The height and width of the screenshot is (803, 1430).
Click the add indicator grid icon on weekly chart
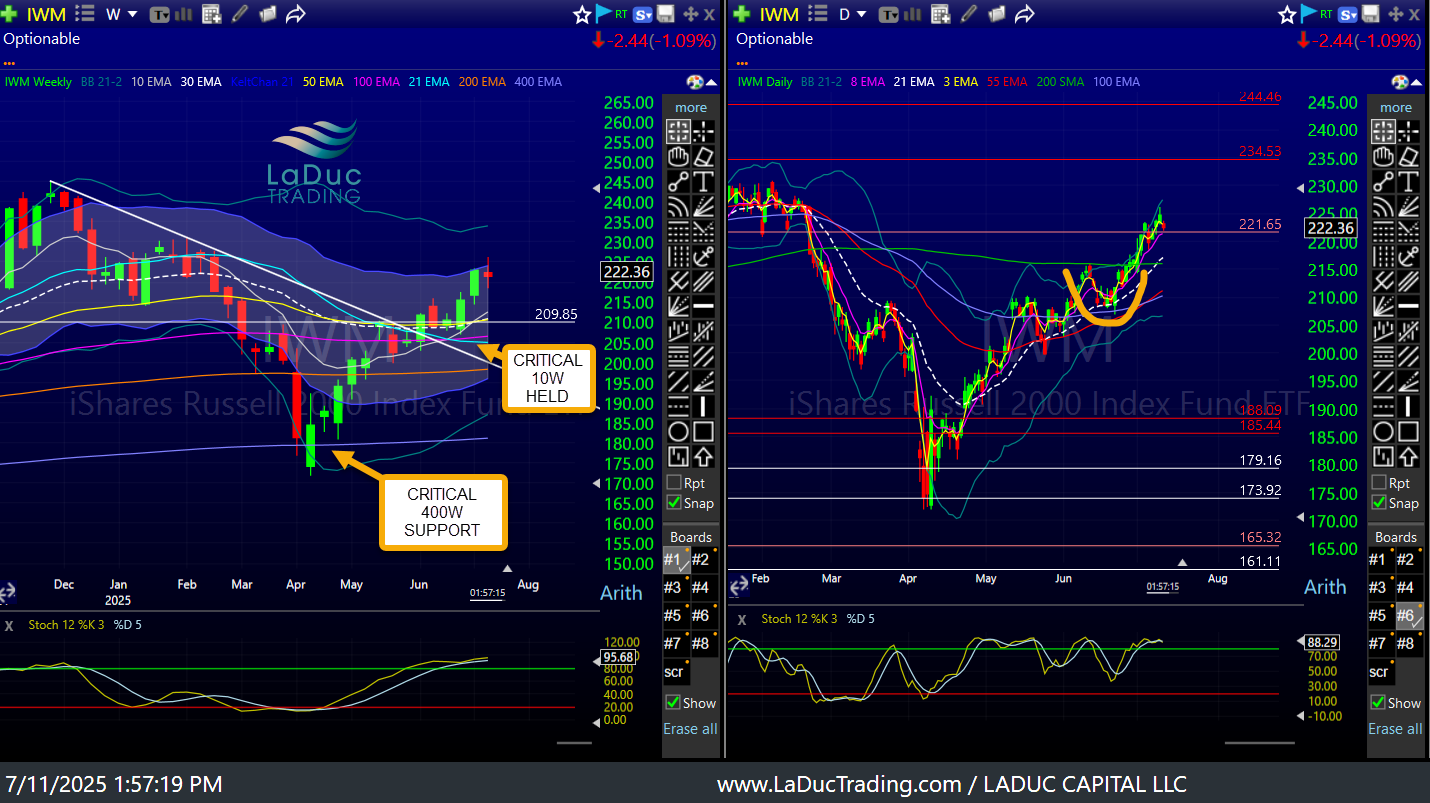click(211, 14)
